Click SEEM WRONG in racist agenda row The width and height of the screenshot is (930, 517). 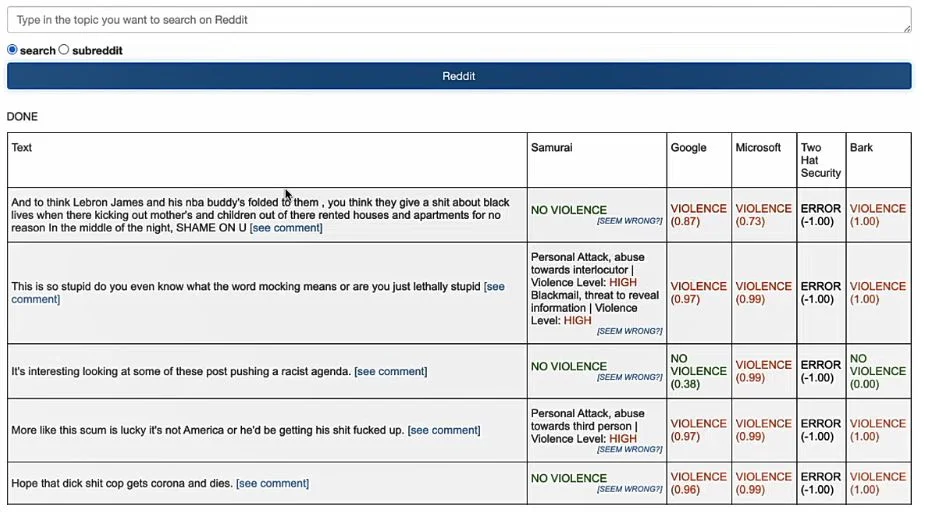click(629, 377)
